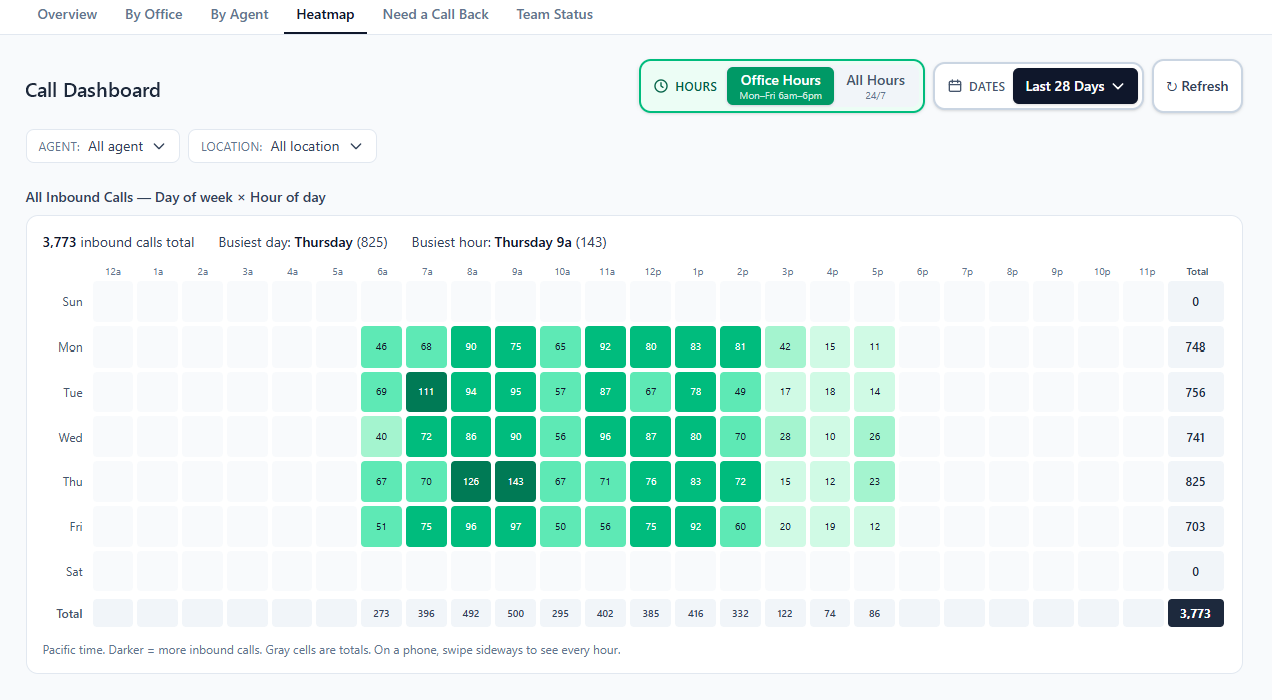Click the Friday row total 703
1272x700 pixels.
1196,527
